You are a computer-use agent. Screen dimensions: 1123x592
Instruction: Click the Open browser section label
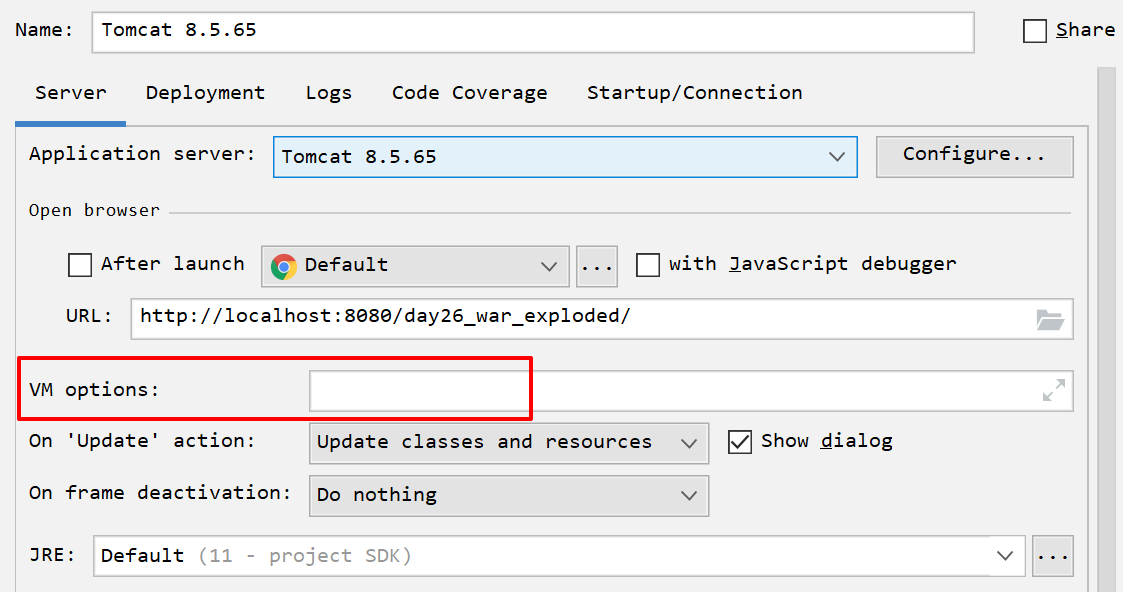click(94, 210)
